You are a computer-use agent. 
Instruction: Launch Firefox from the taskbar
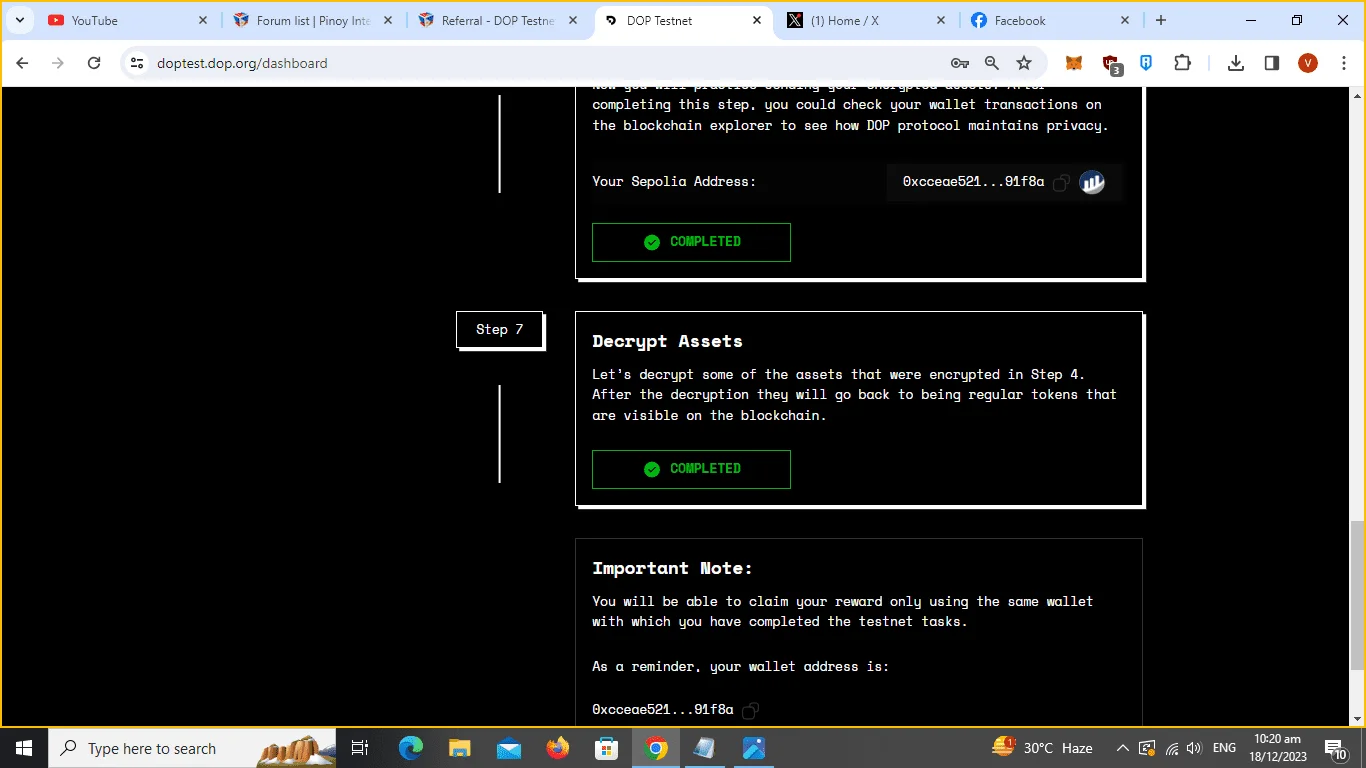tap(558, 748)
